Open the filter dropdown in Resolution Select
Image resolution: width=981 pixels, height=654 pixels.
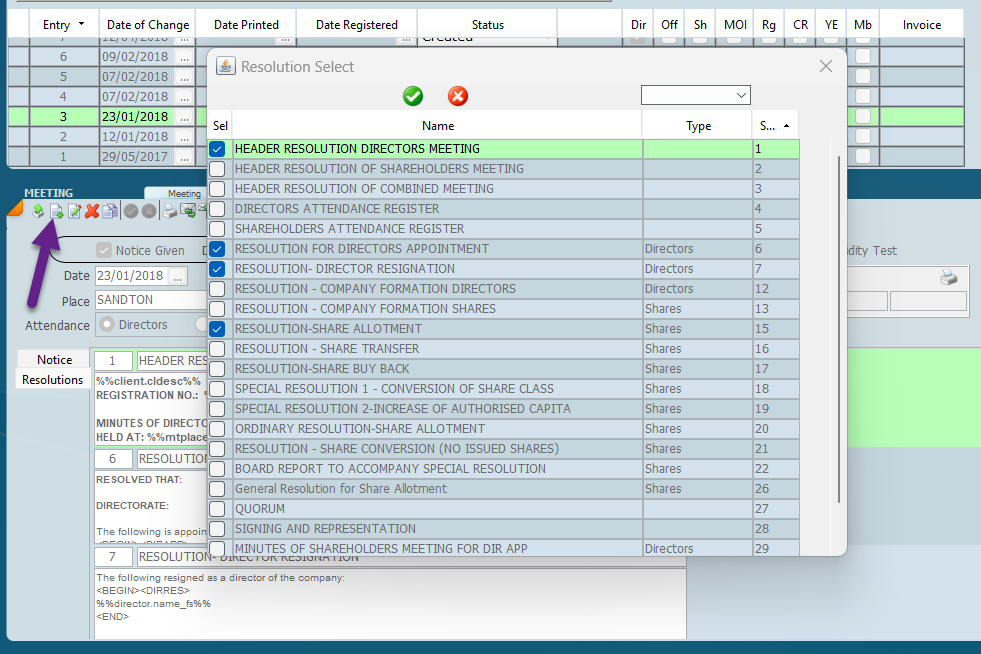[x=695, y=95]
